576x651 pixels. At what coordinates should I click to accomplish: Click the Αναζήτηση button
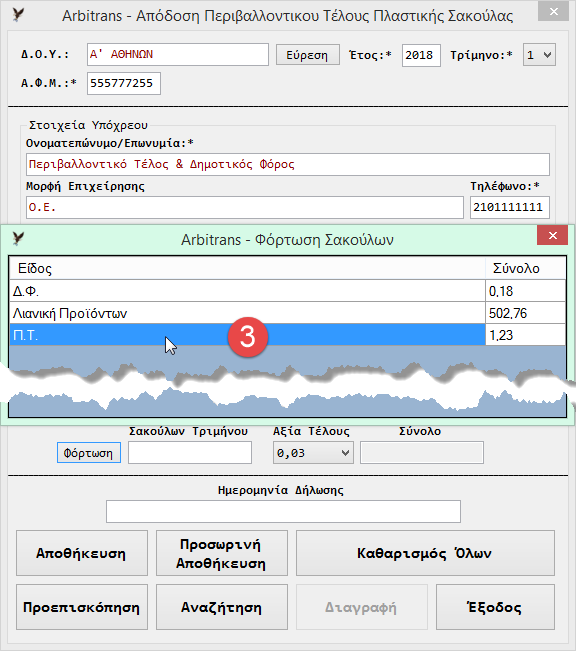pos(221,607)
